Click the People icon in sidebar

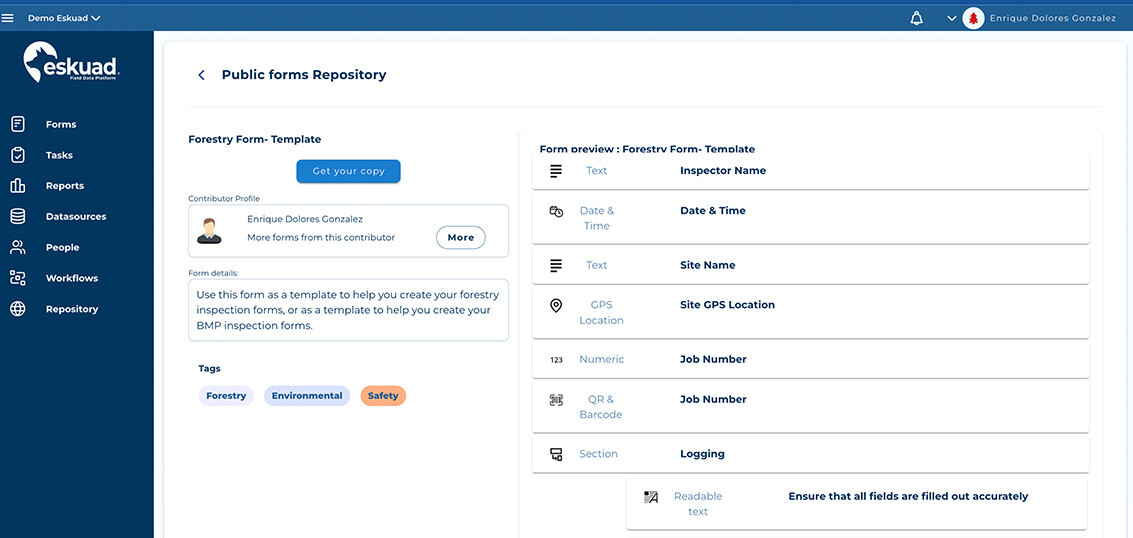coord(18,248)
